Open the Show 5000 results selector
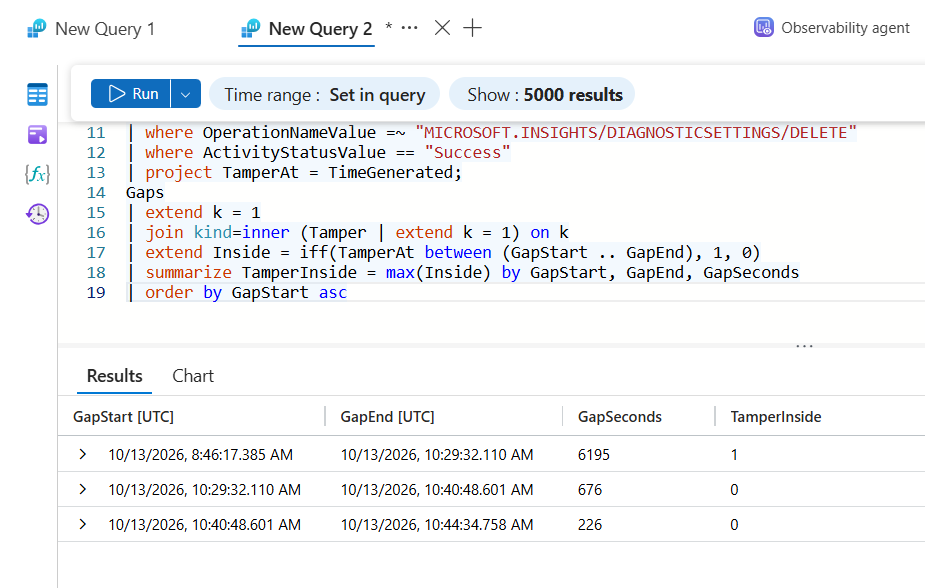 click(542, 94)
